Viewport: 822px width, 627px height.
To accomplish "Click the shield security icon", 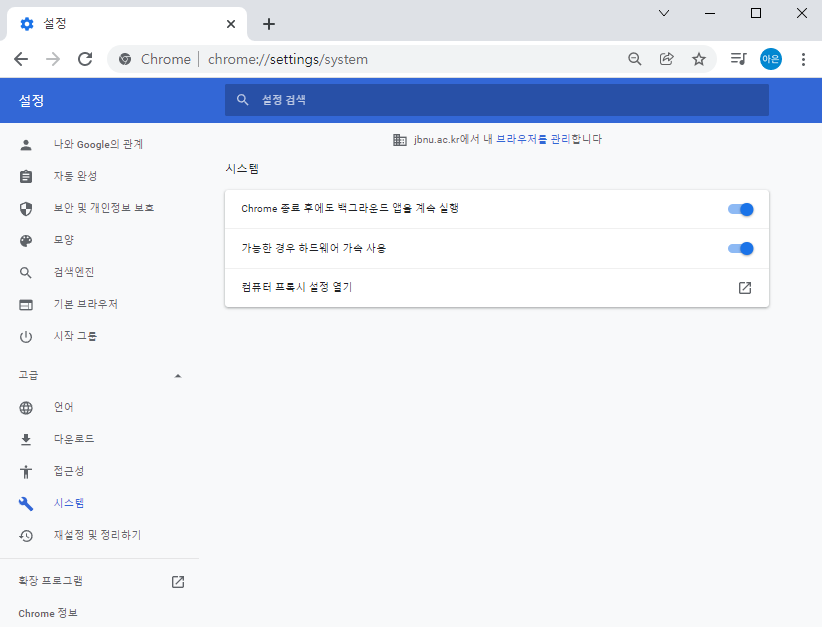I will (x=26, y=209).
